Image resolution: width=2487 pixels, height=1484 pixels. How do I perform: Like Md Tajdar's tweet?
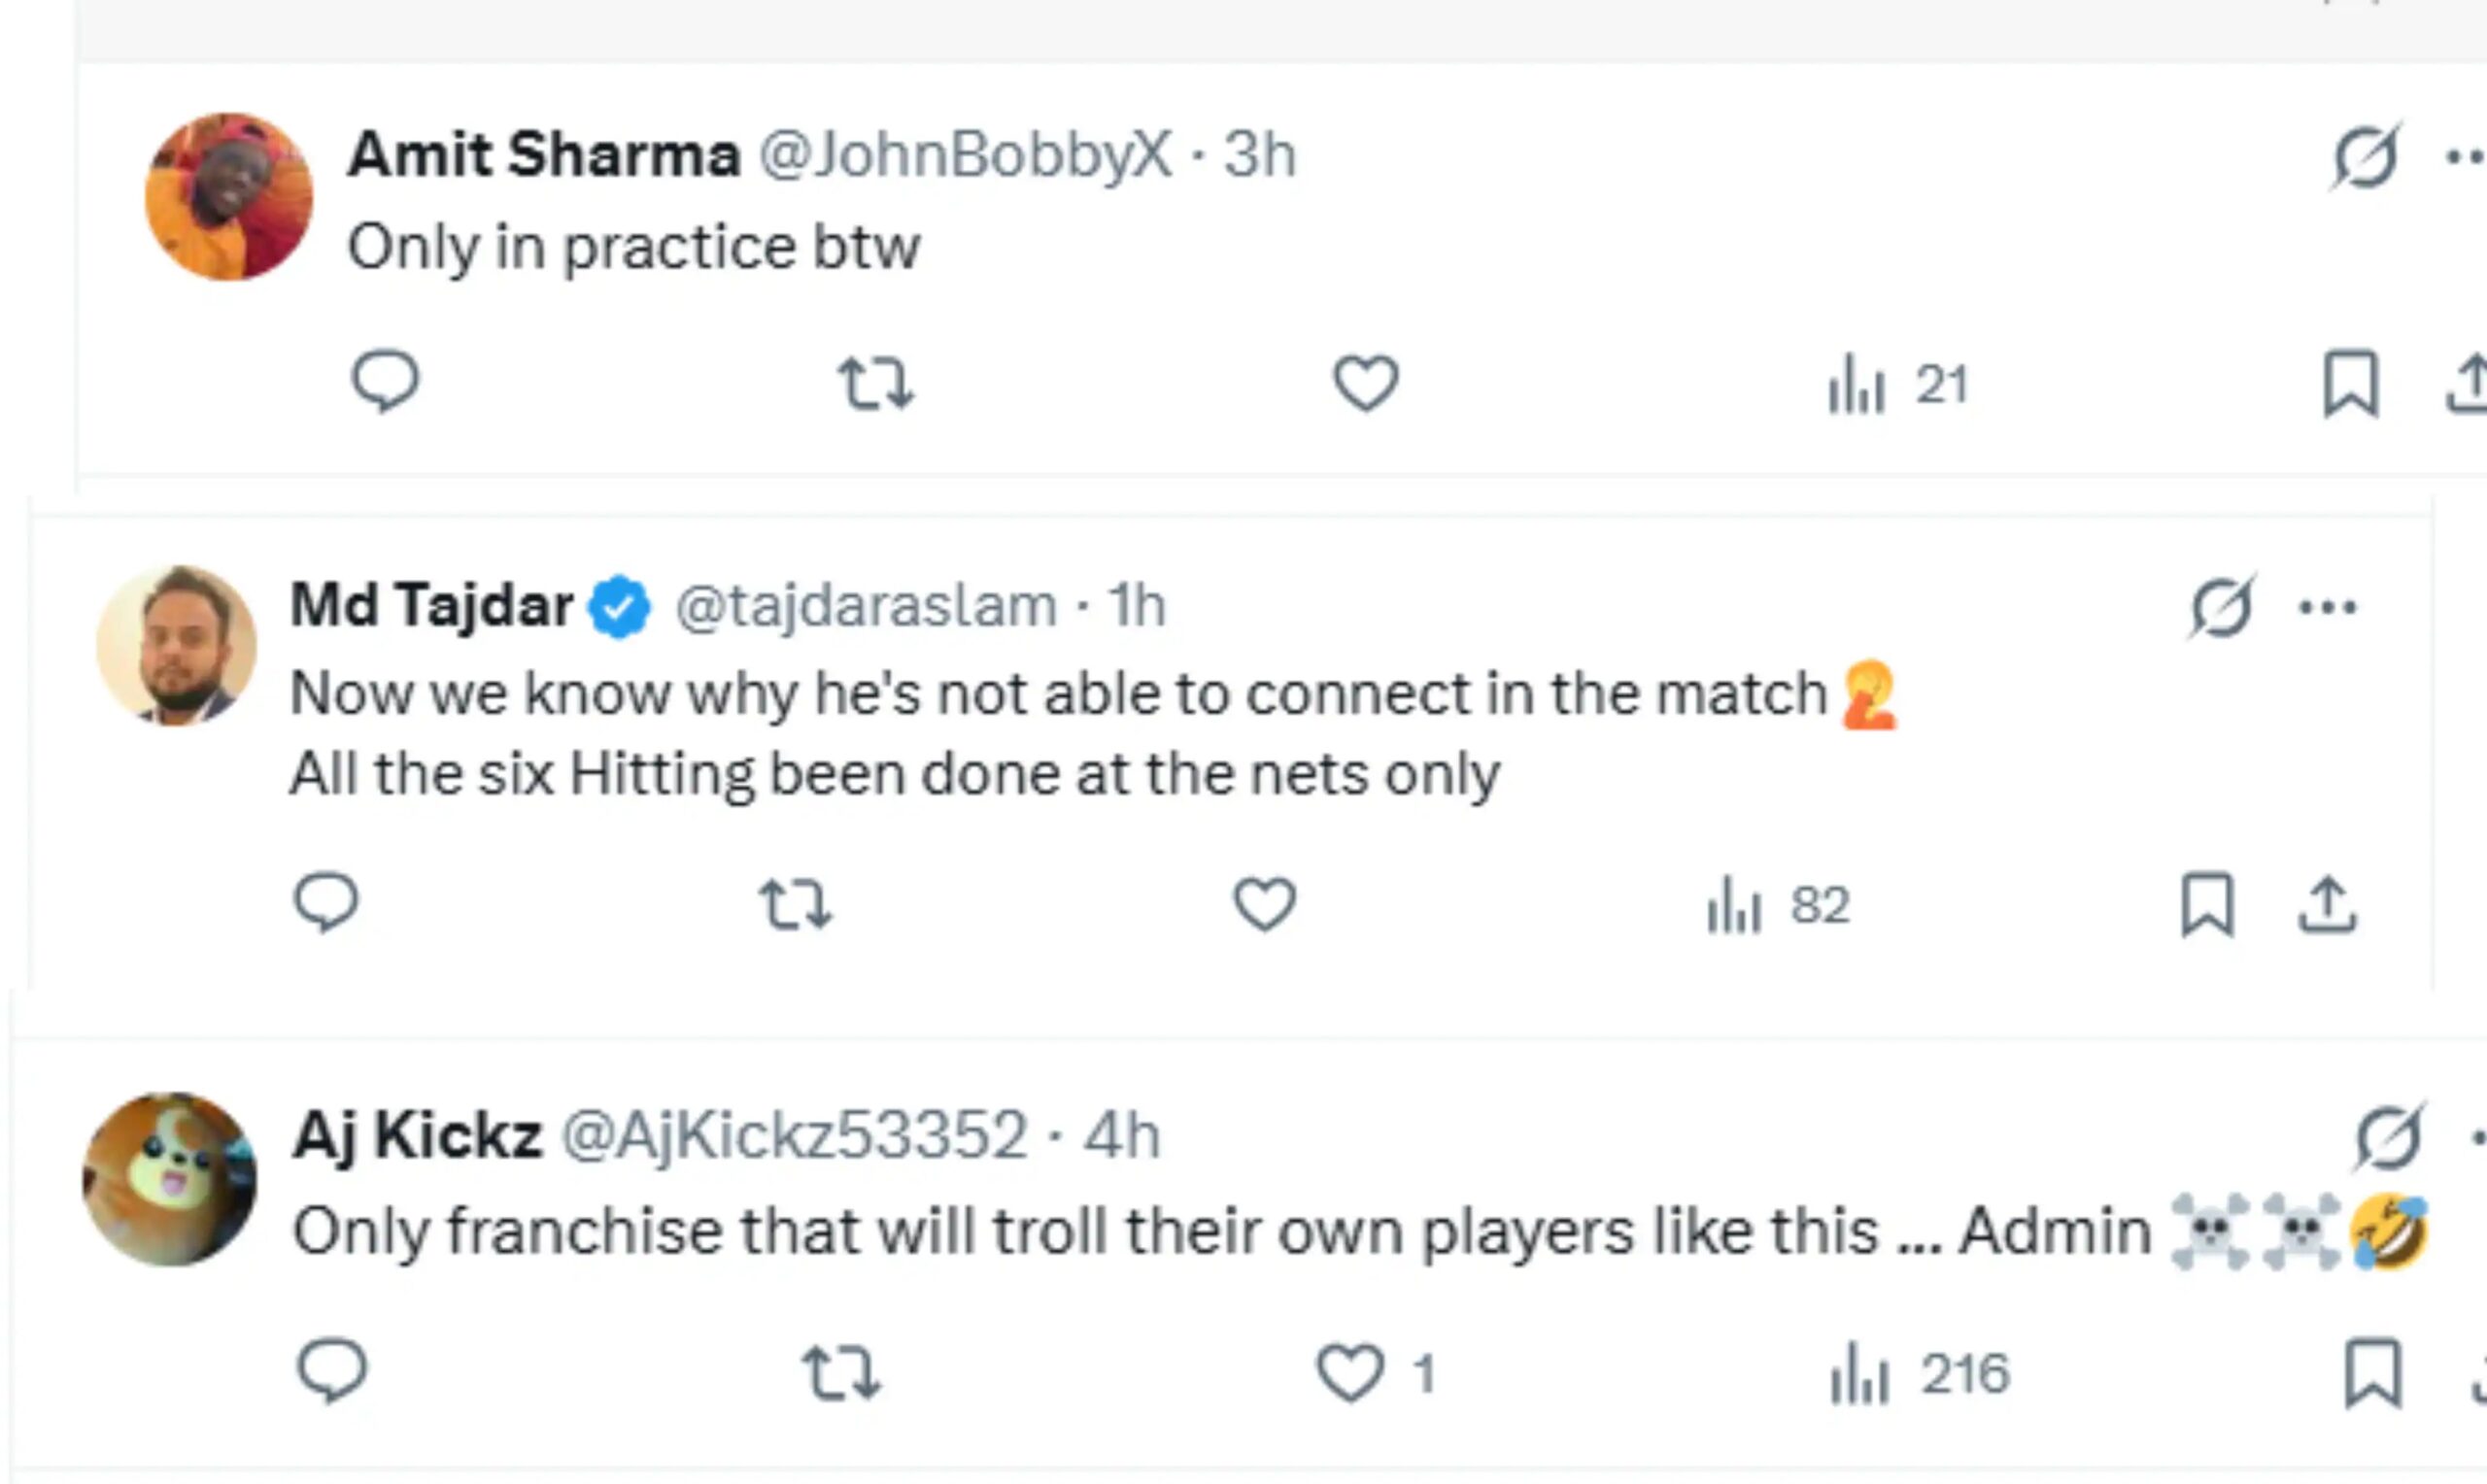1264,905
